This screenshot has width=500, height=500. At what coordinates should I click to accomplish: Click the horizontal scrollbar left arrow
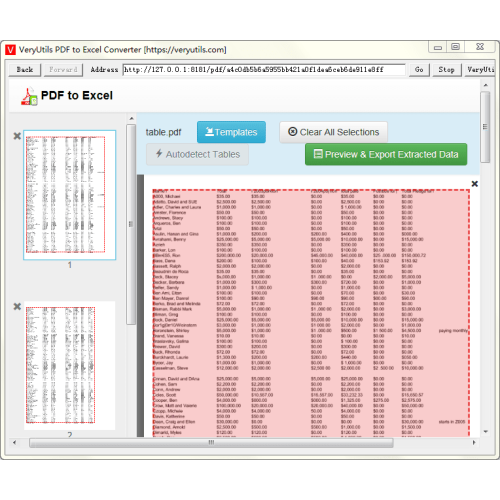(x=14, y=443)
